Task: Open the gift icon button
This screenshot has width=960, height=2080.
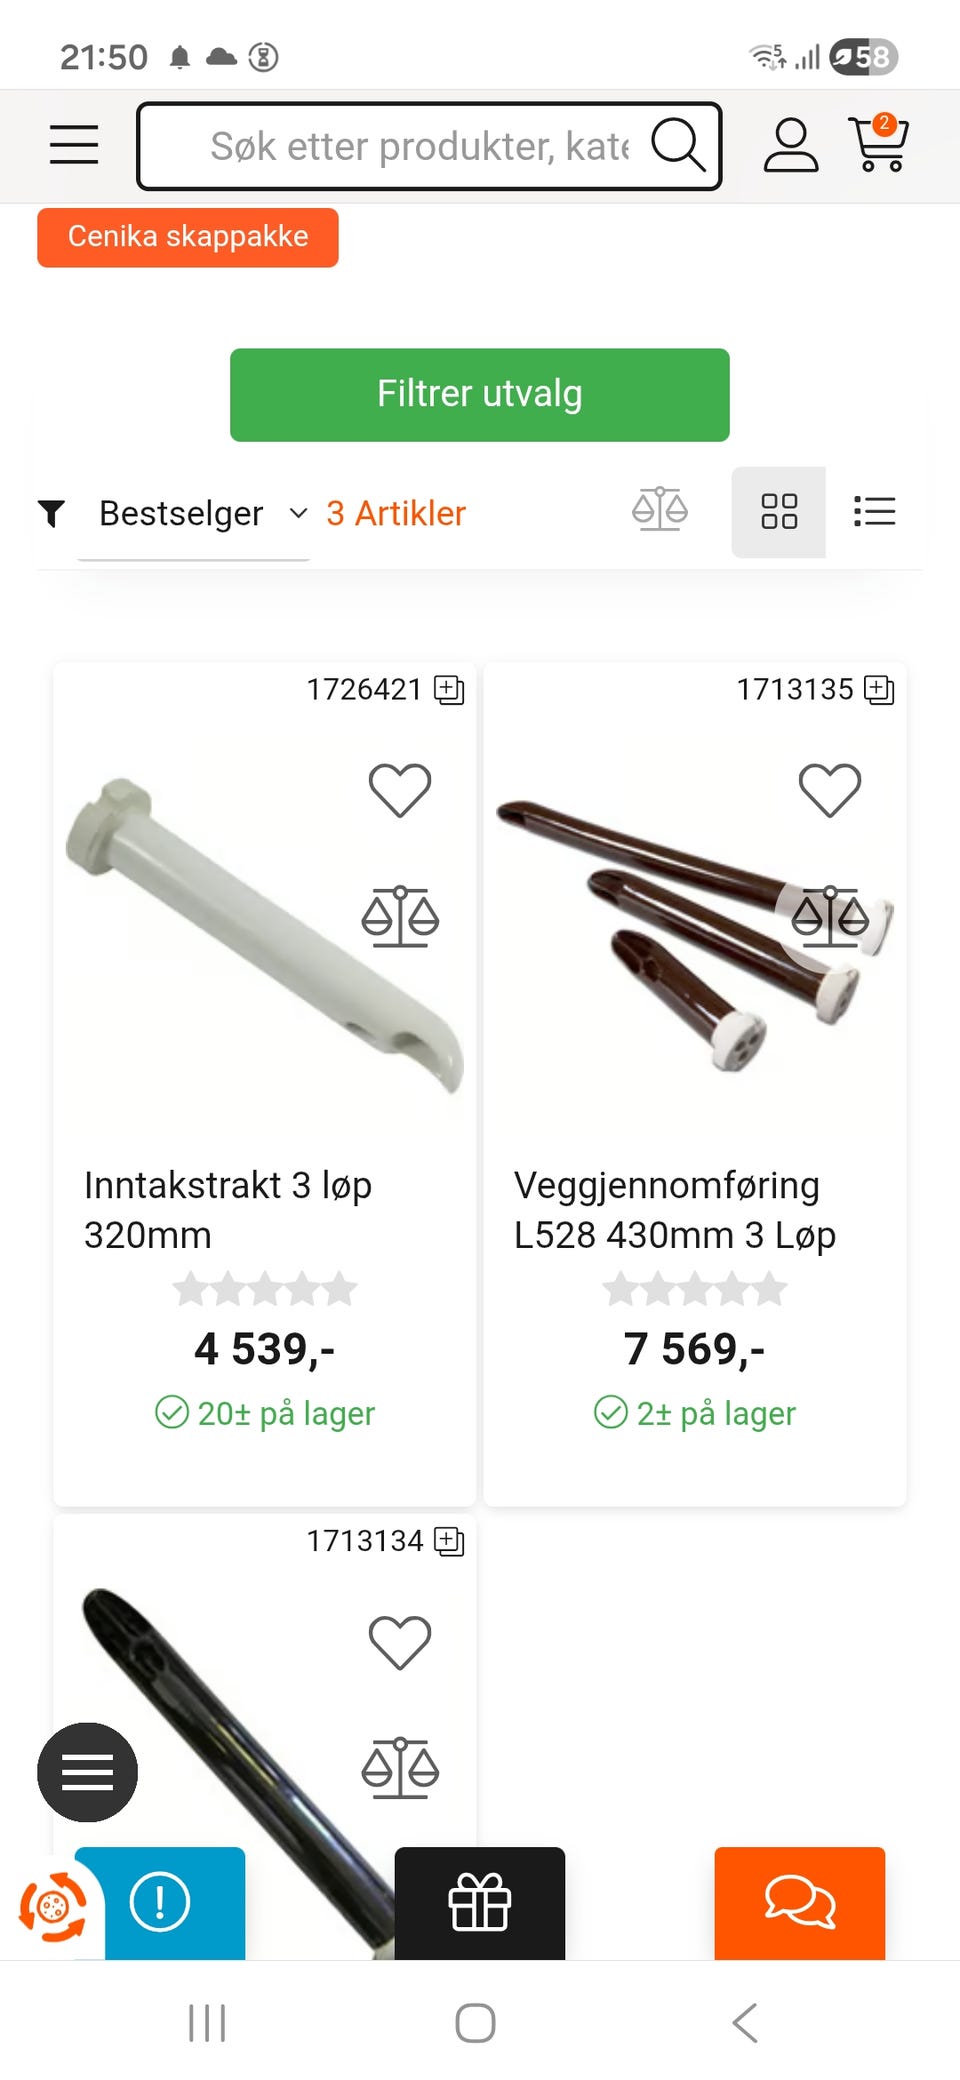Action: 480,1902
